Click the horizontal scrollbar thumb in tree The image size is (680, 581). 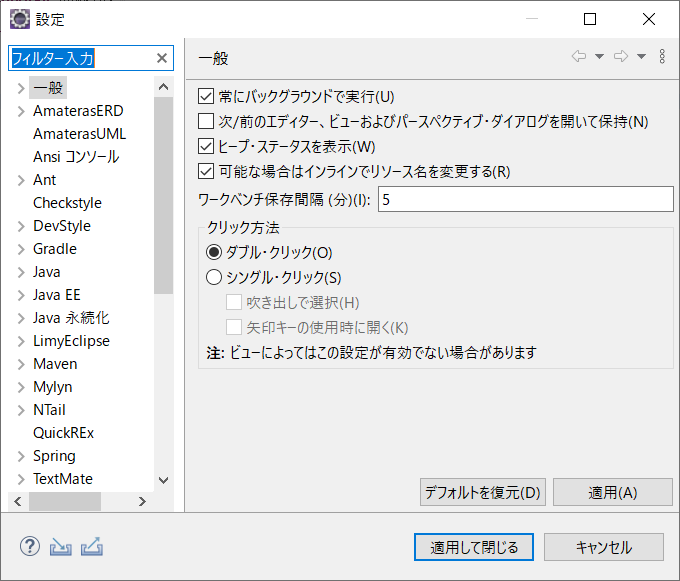pos(65,502)
